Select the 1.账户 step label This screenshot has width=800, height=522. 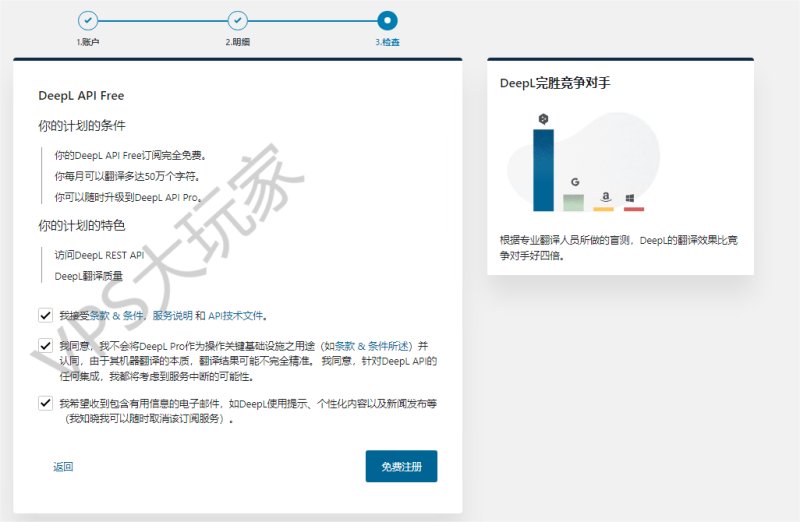tap(88, 42)
